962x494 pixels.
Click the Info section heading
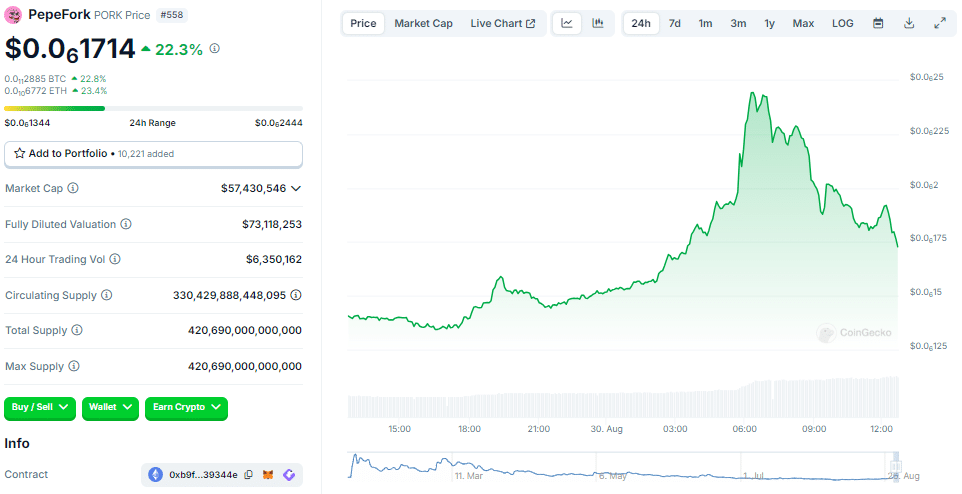click(x=17, y=443)
